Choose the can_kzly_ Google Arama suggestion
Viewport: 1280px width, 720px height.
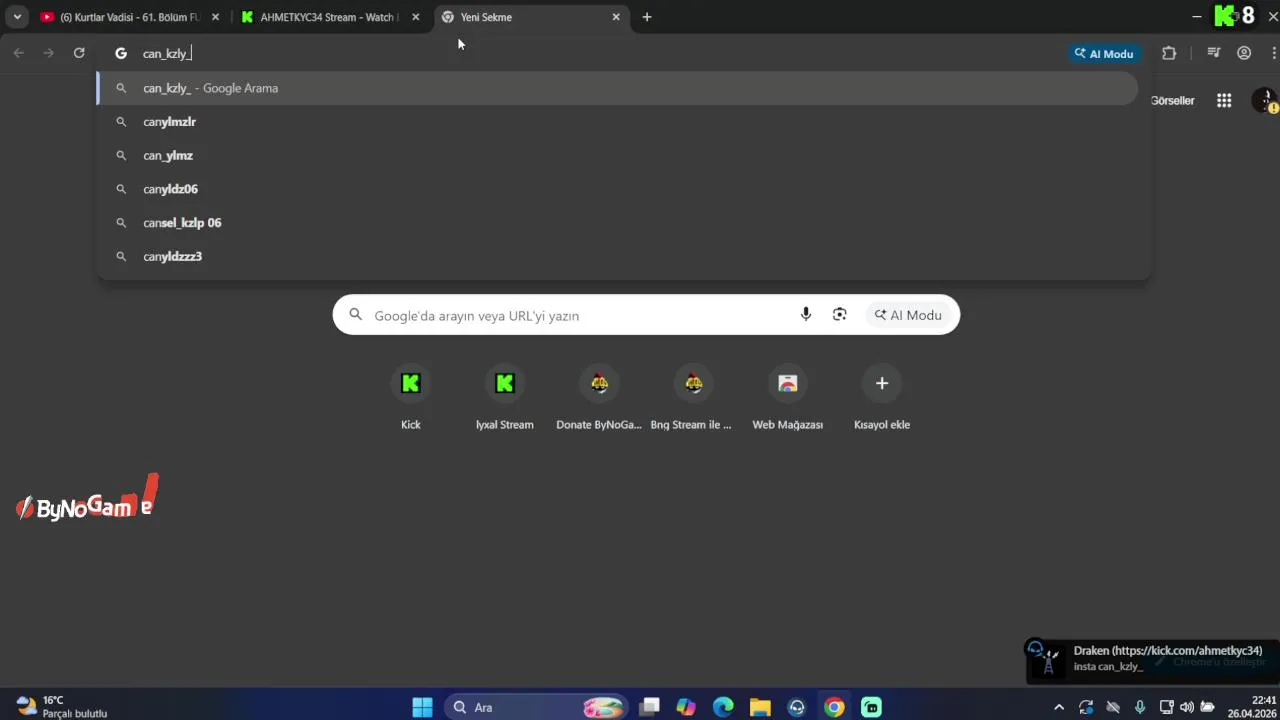(x=617, y=88)
